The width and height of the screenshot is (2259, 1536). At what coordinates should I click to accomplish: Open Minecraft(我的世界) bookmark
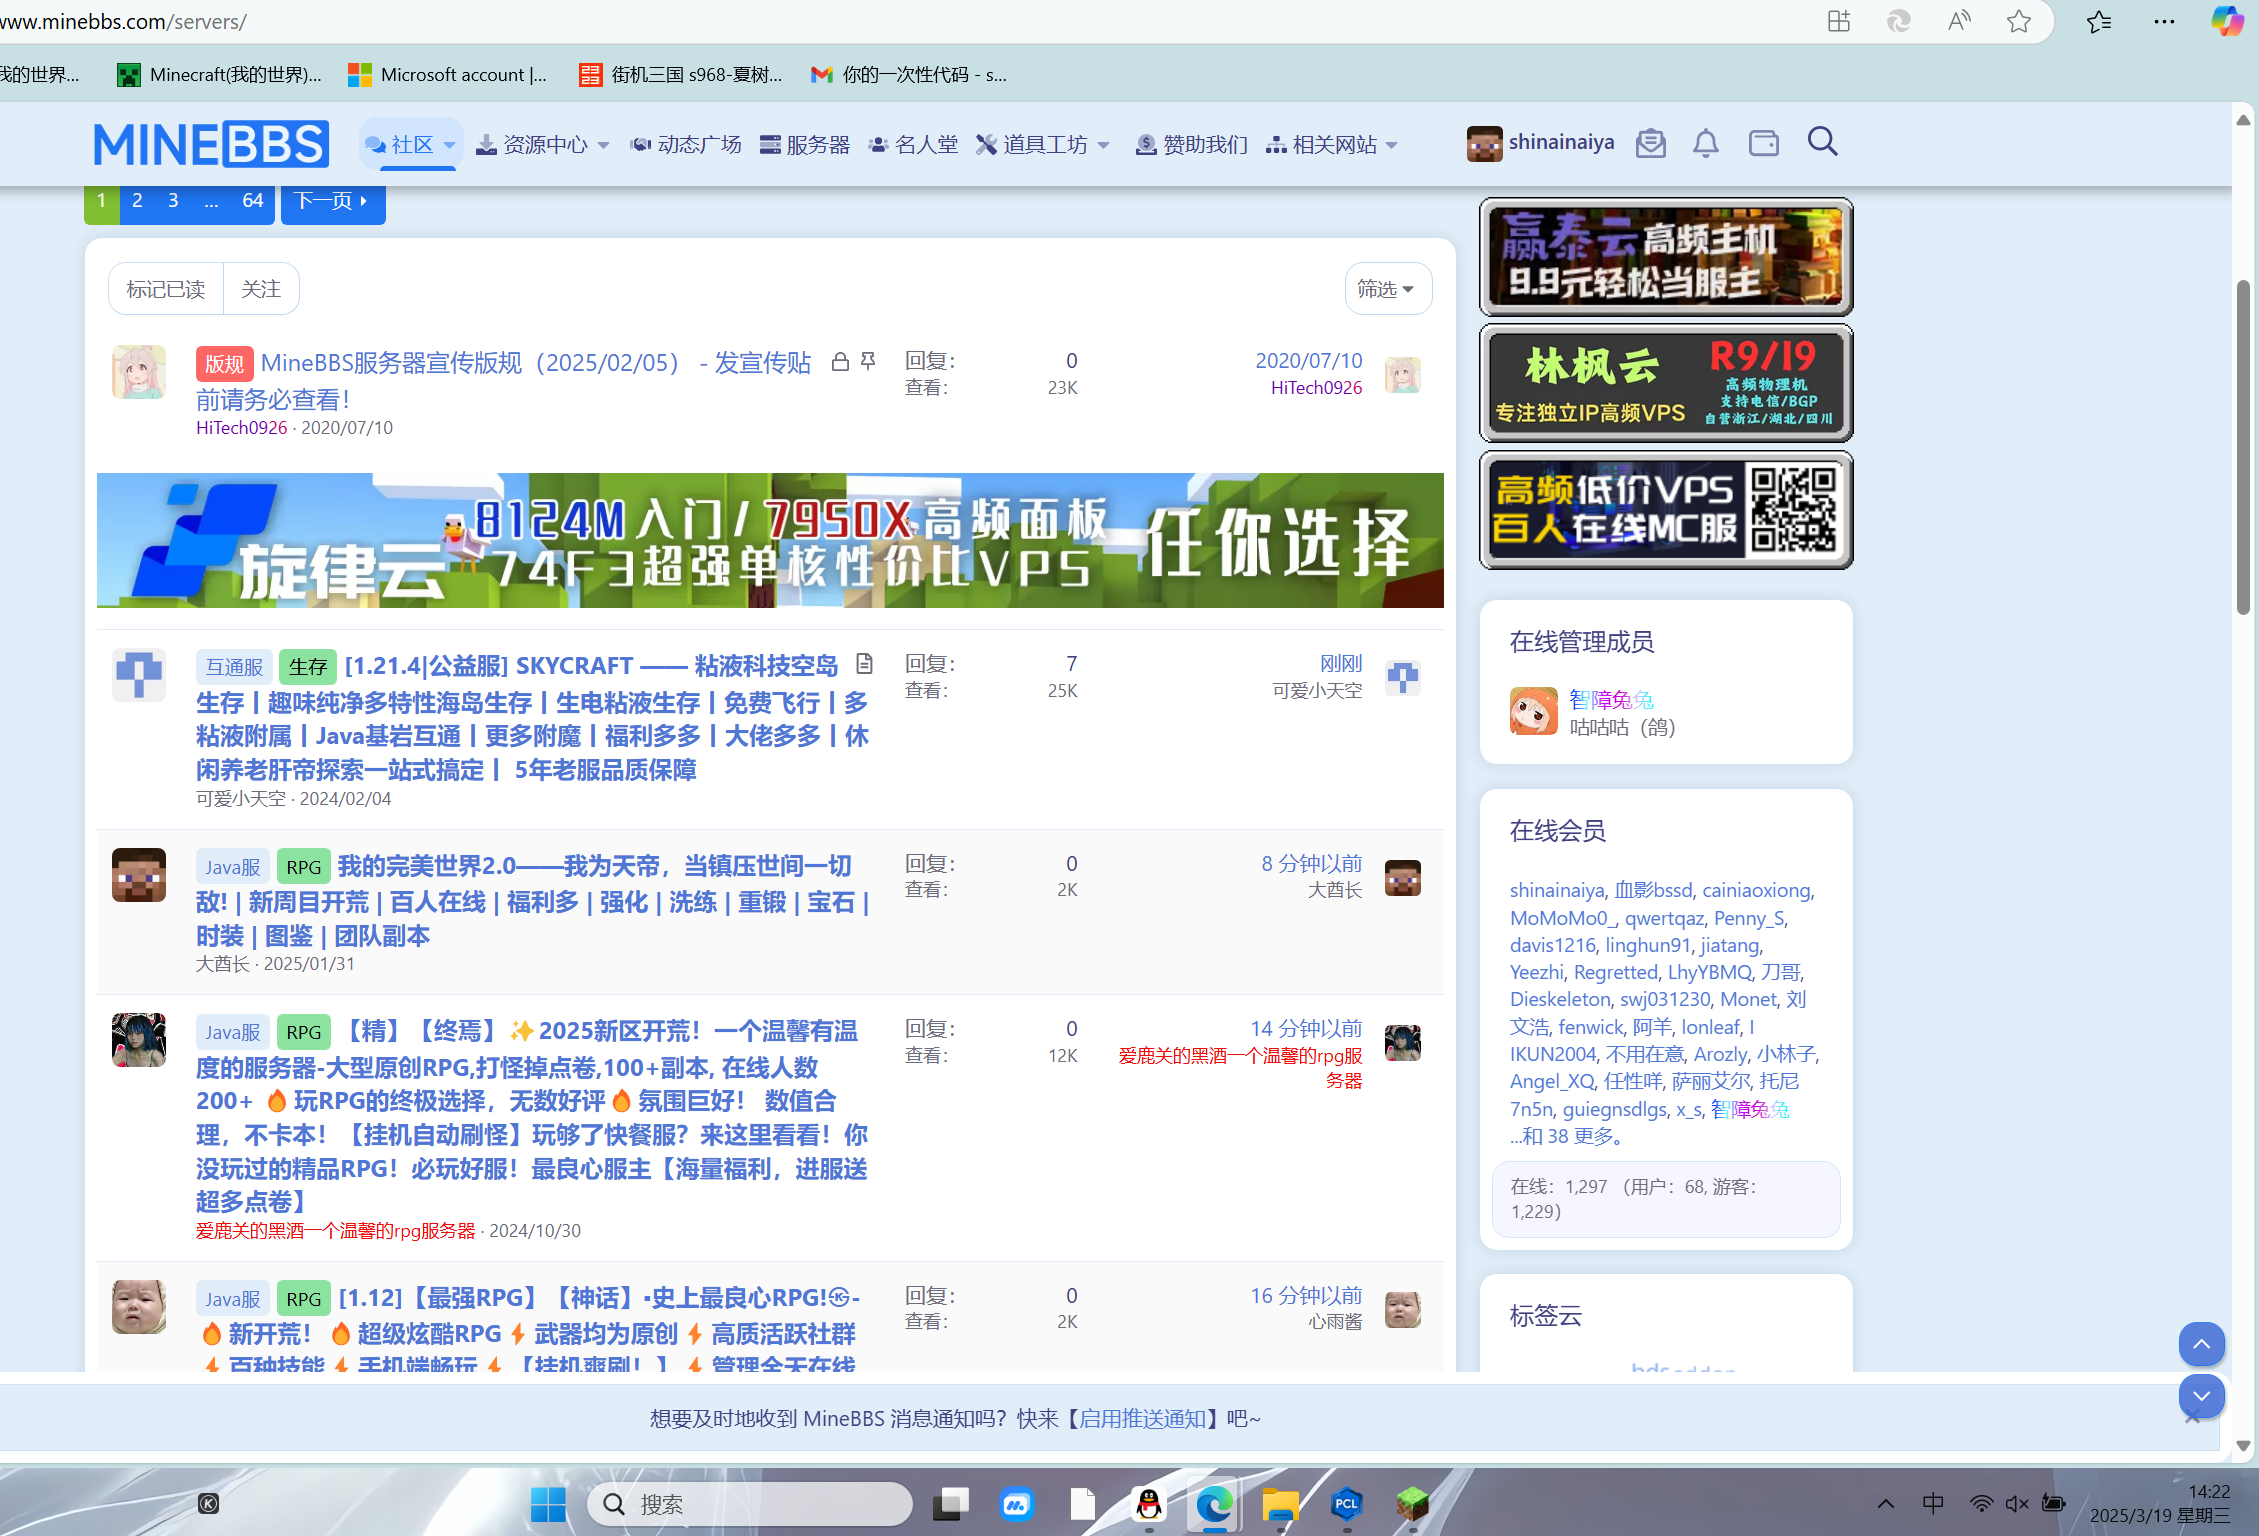coord(220,74)
